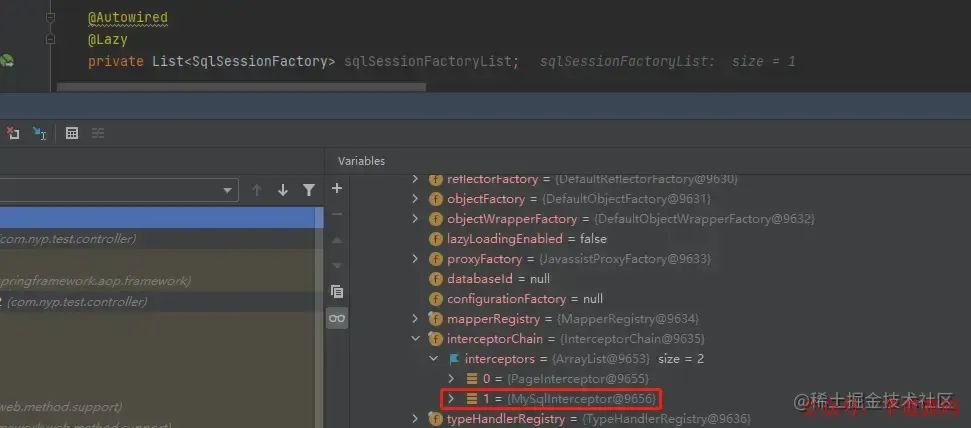The width and height of the screenshot is (971, 428).
Task: Click the inline hint sqlSessionFactoryList: size = 1
Action: pos(668,61)
